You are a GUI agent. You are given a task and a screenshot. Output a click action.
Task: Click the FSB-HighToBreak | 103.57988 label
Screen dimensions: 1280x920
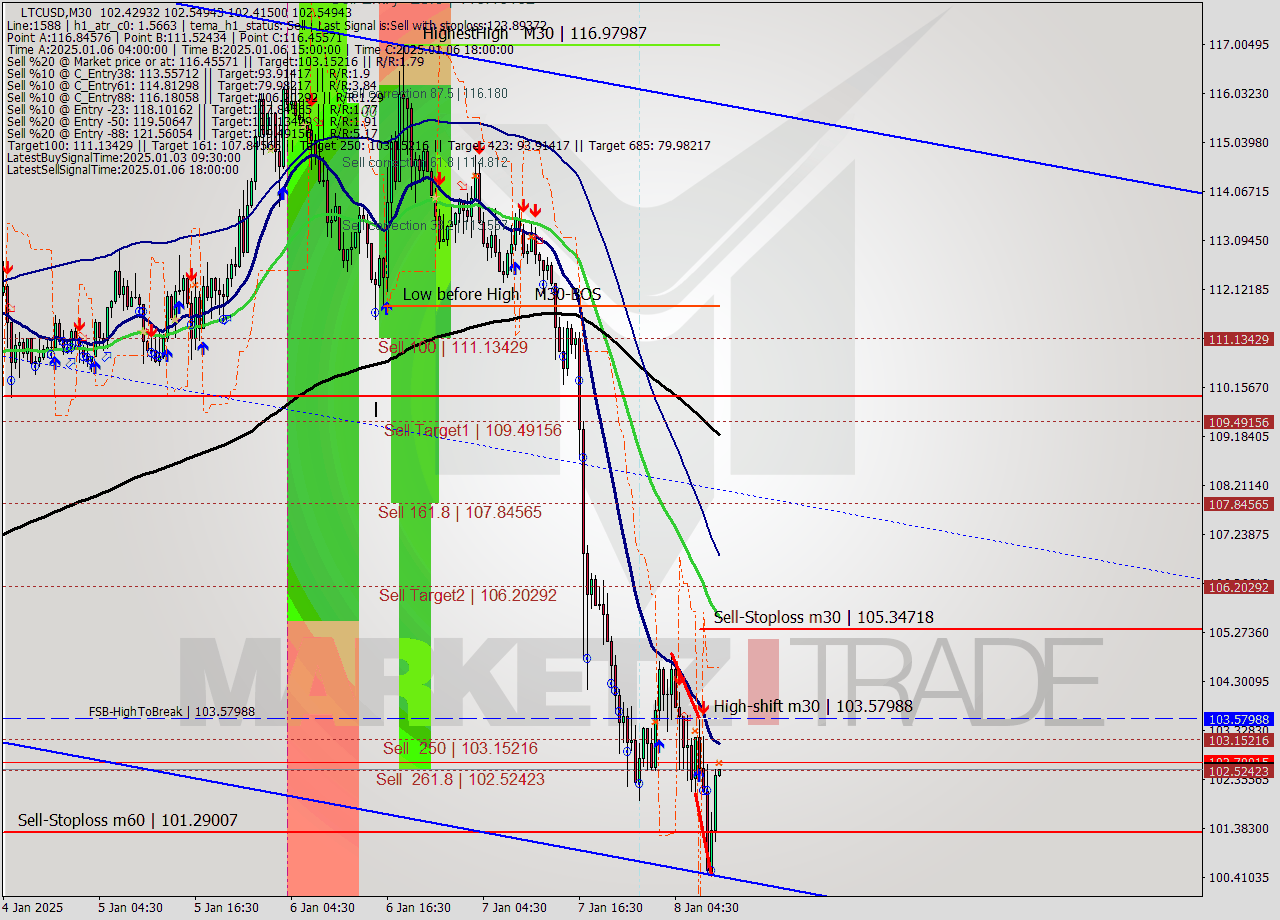pos(171,712)
